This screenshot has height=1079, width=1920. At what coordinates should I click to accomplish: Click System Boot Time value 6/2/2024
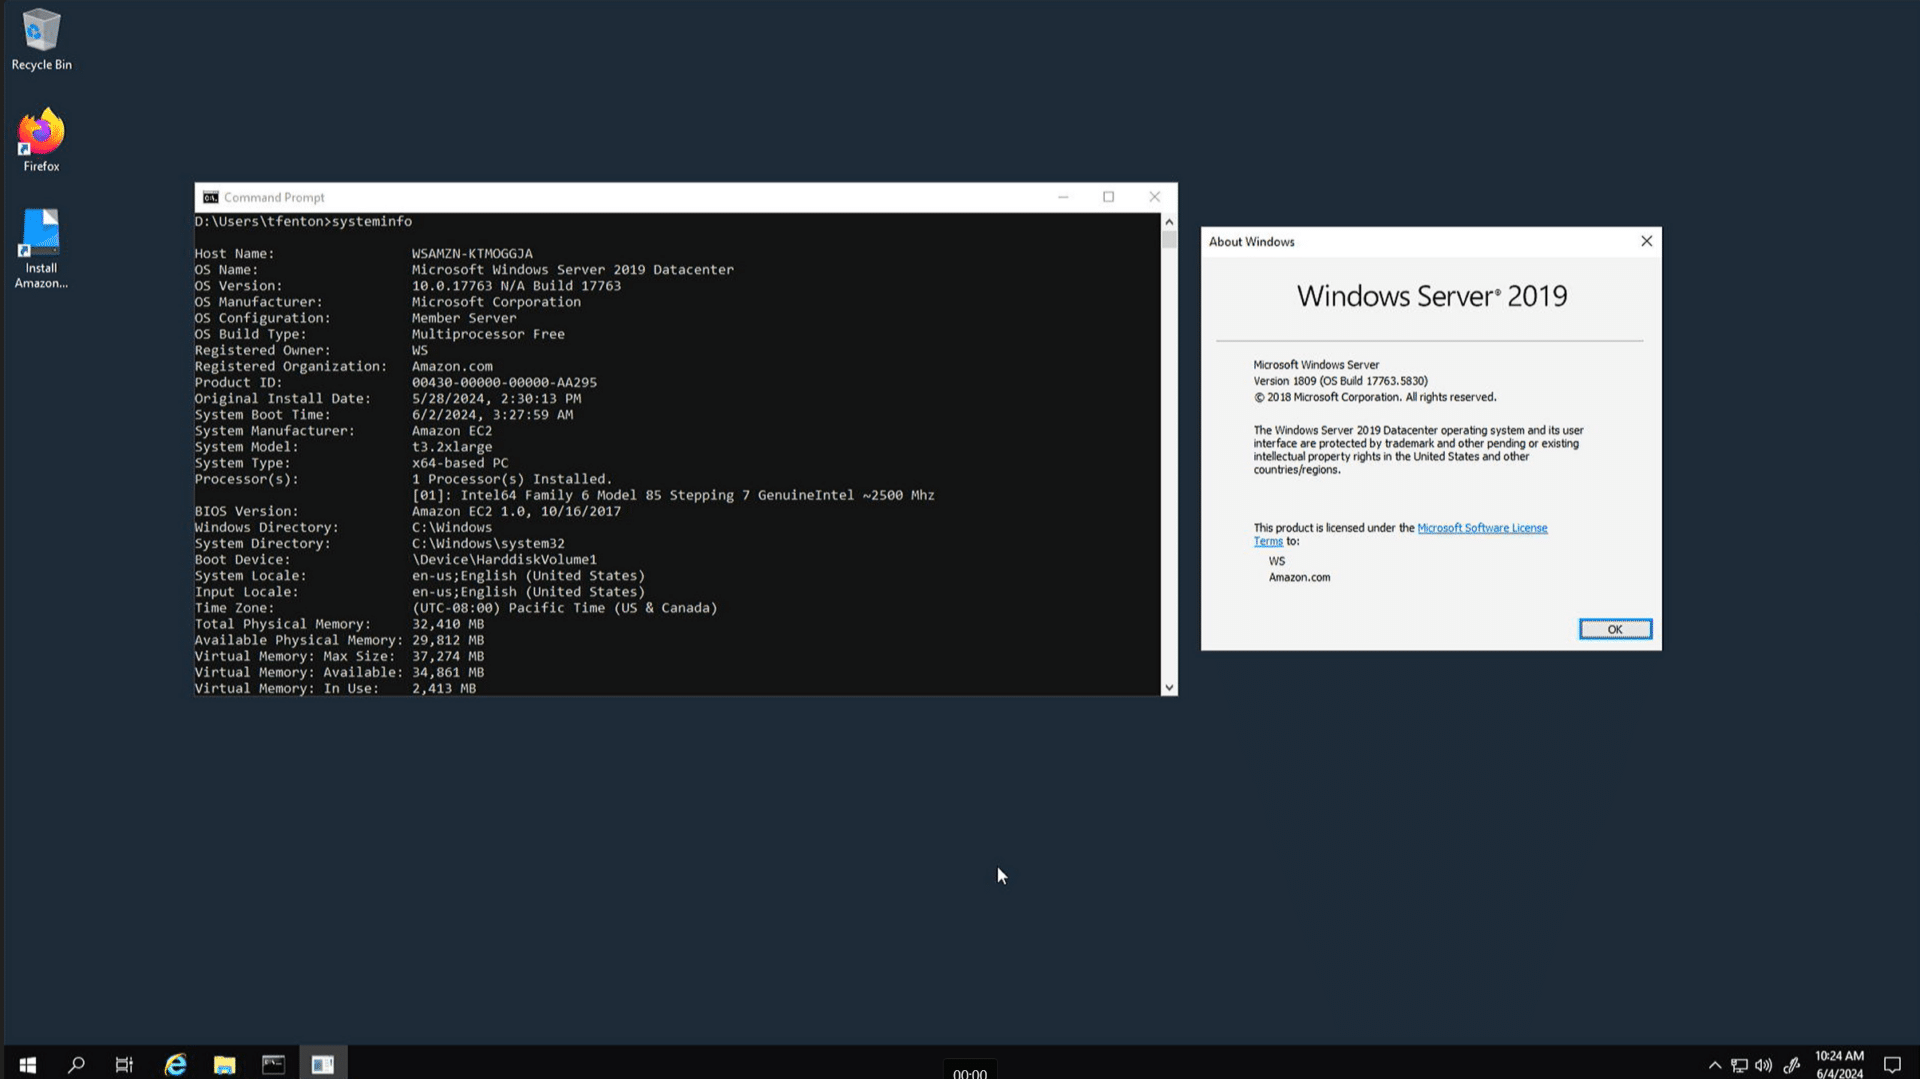(492, 415)
